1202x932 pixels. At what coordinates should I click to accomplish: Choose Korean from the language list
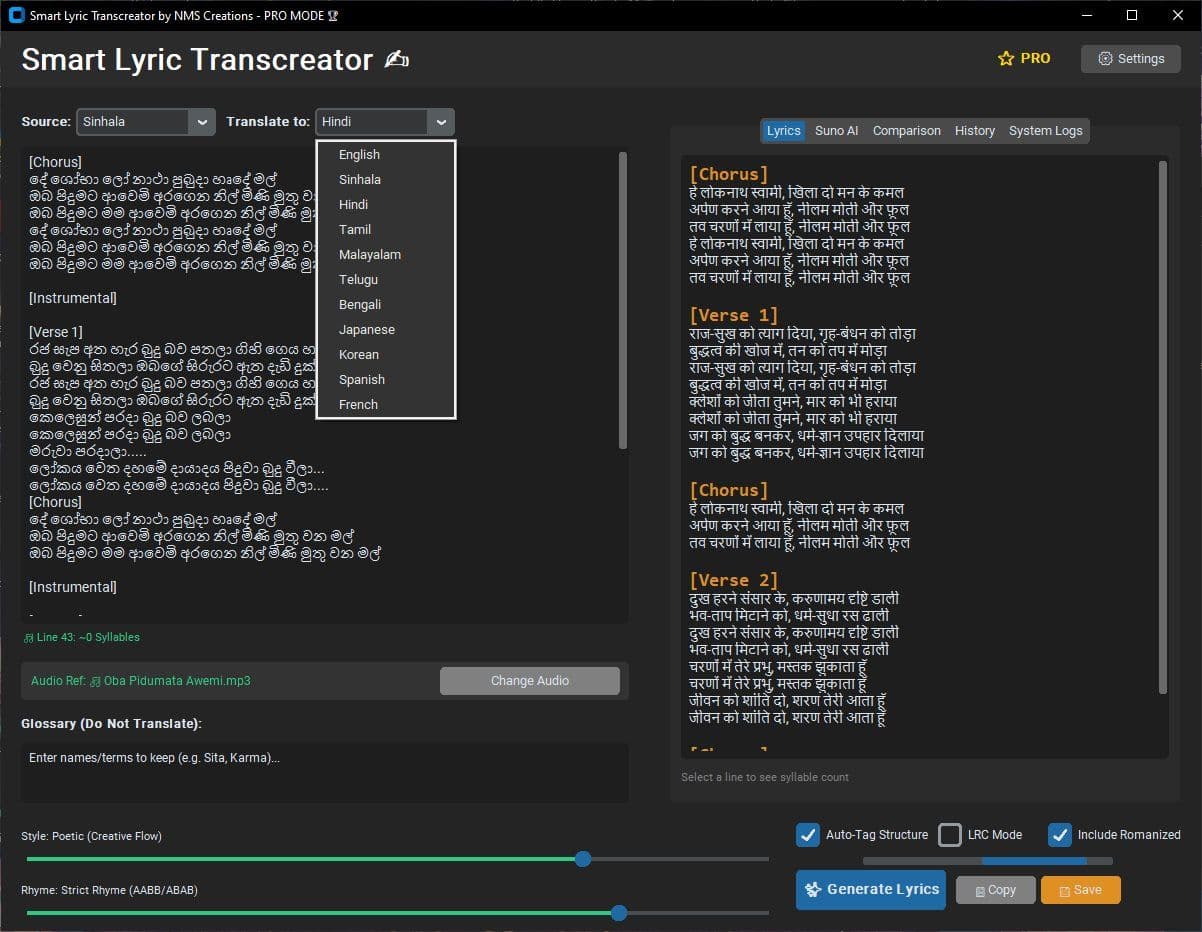click(x=386, y=355)
